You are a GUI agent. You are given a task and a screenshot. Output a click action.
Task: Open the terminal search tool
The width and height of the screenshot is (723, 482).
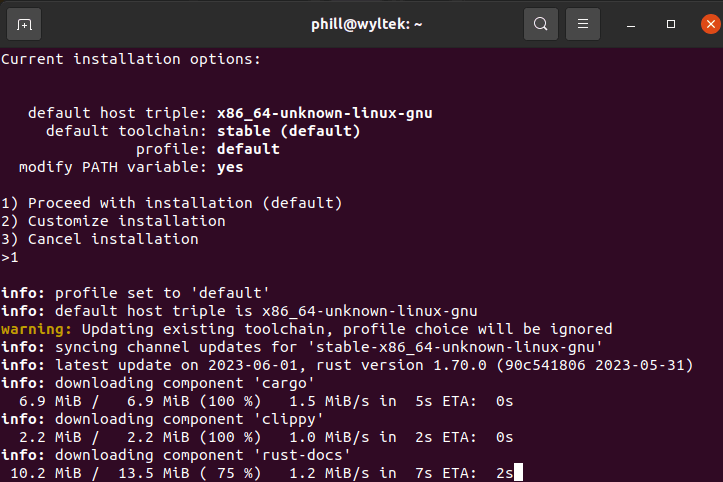540,24
